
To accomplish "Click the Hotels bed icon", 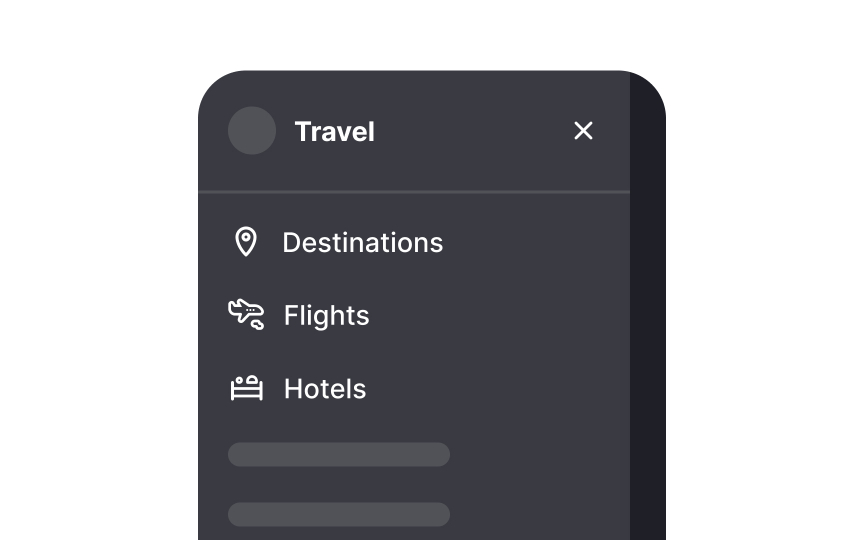I will tap(246, 388).
